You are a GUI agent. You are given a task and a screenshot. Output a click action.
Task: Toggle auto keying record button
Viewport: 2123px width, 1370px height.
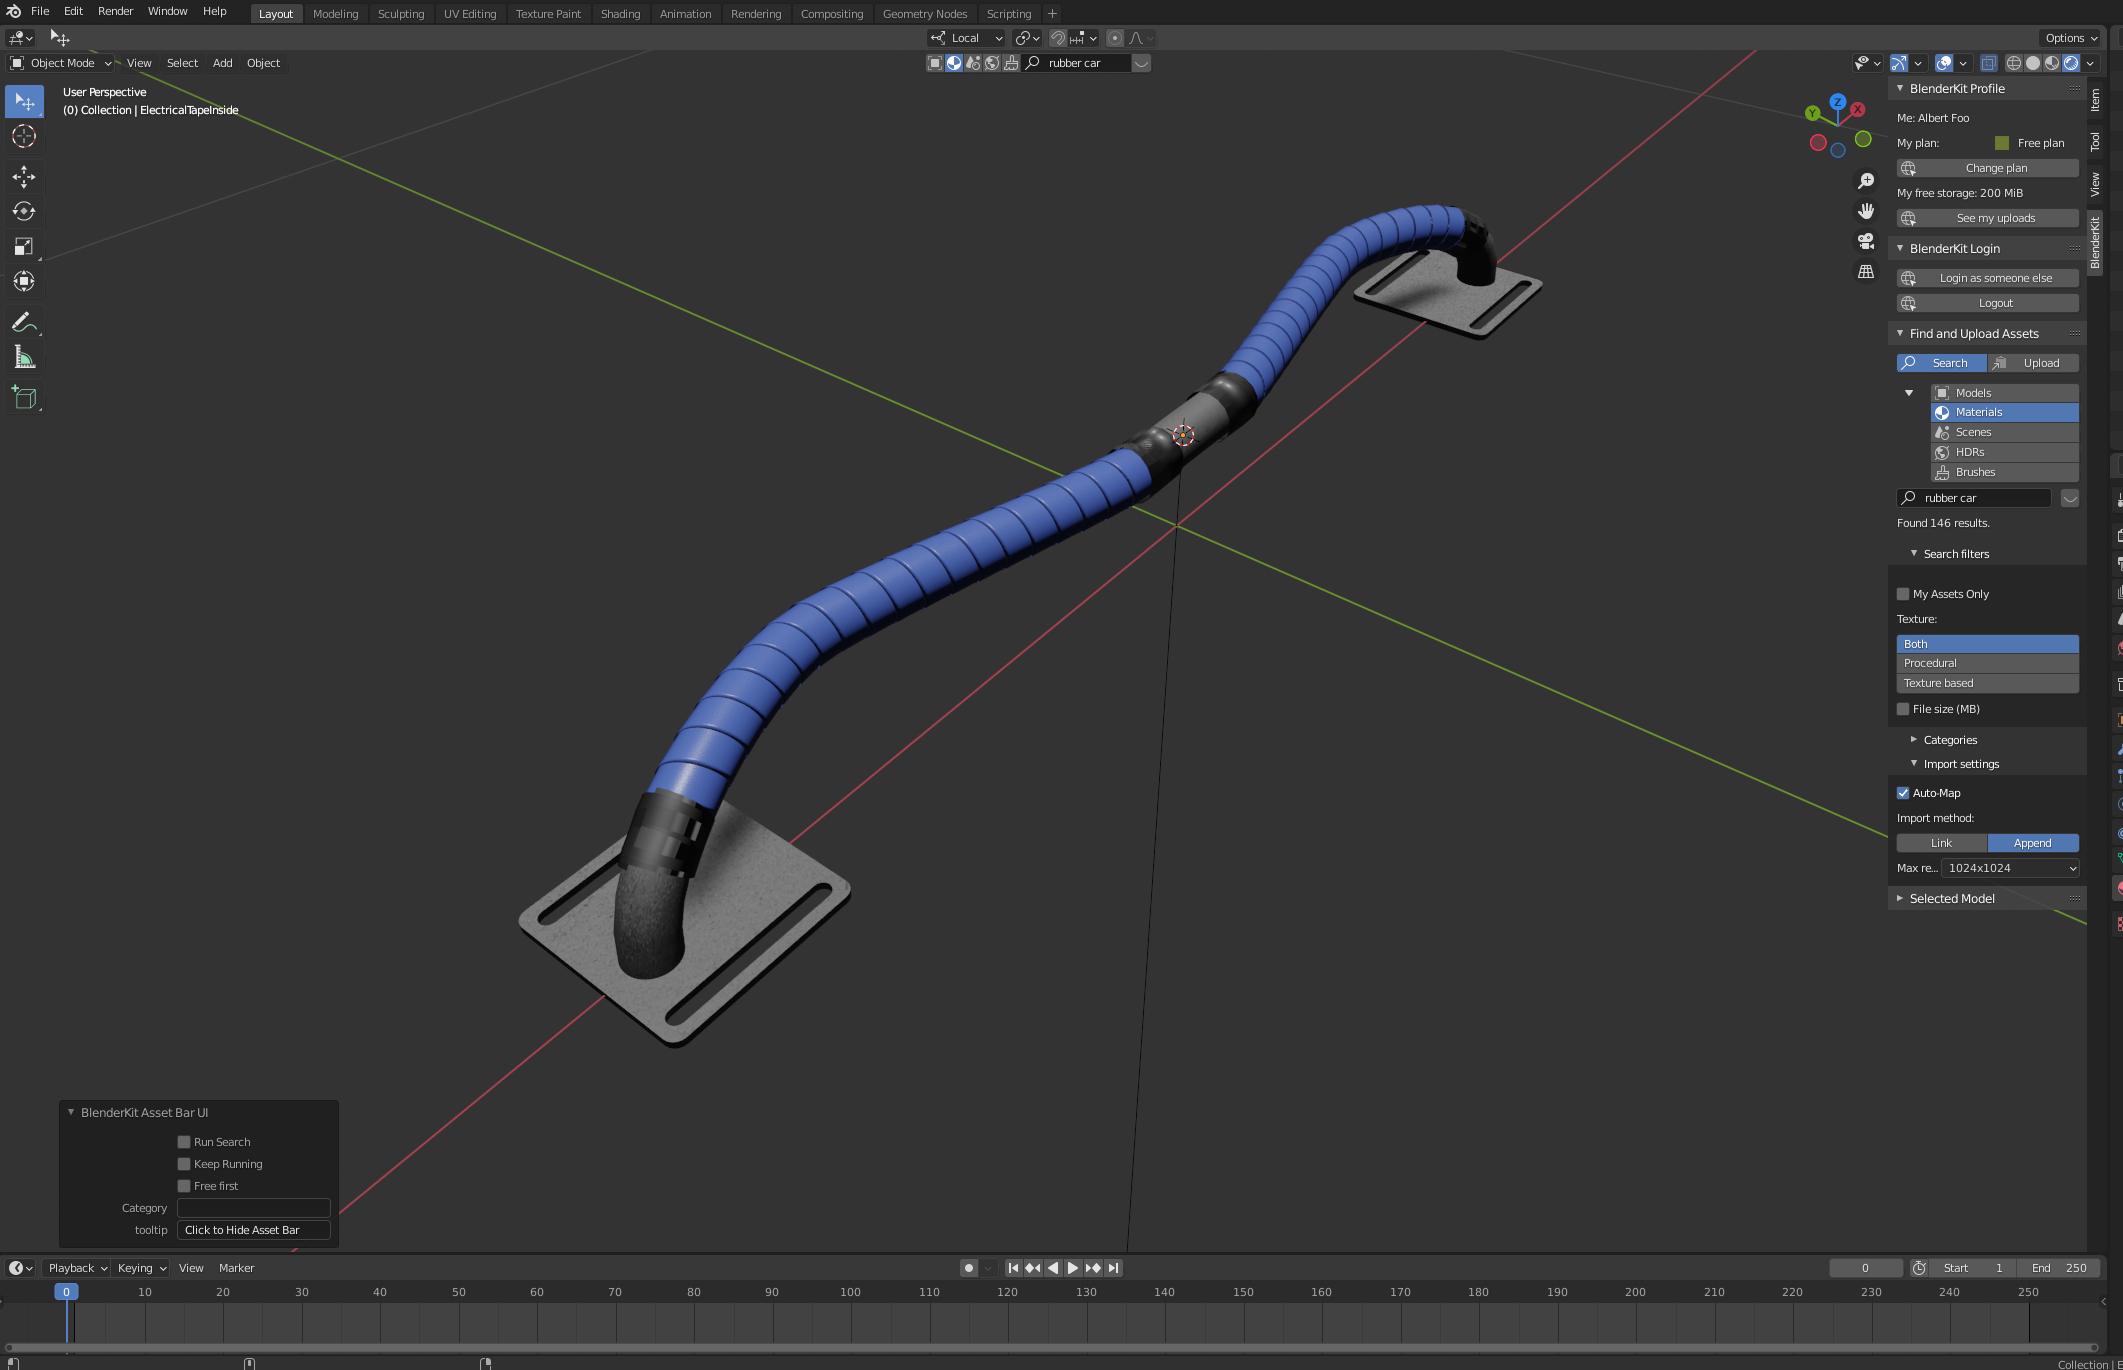pyautogui.click(x=968, y=1268)
